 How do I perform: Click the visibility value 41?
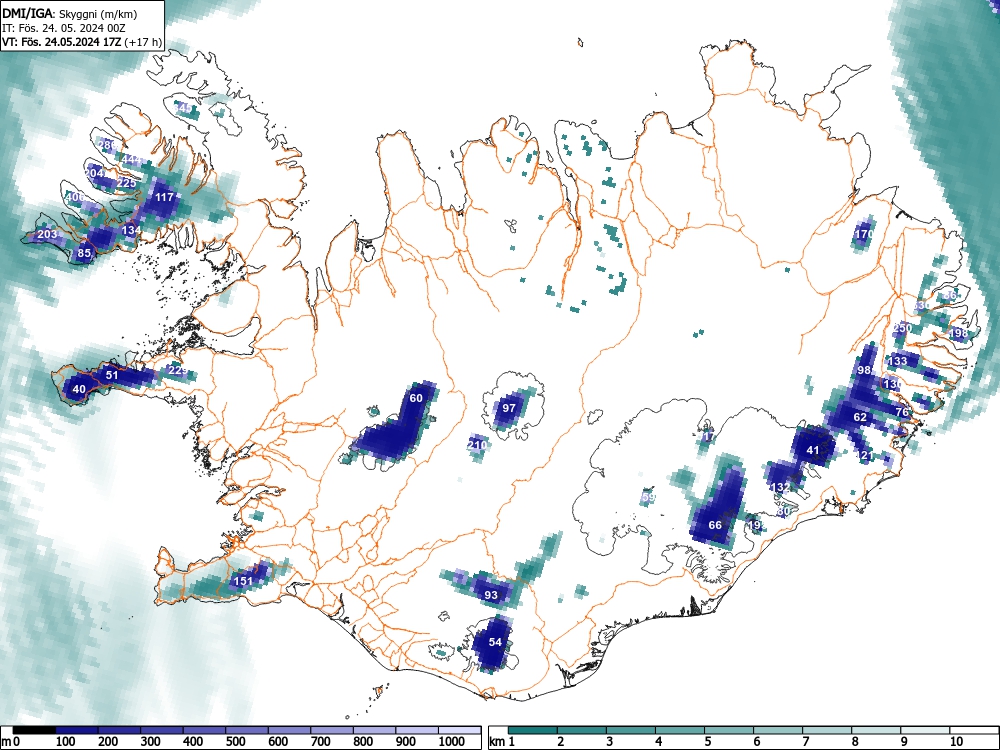812,450
